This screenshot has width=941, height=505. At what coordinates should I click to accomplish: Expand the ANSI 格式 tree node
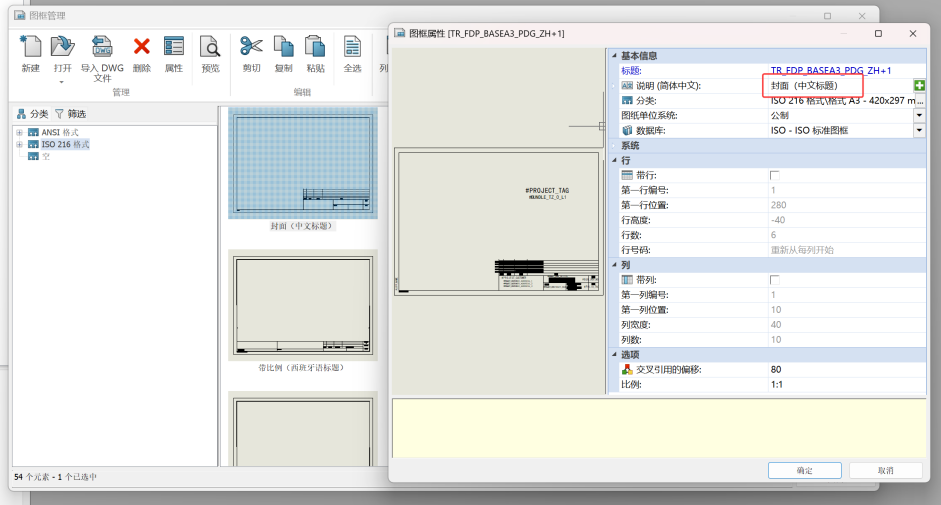(19, 132)
